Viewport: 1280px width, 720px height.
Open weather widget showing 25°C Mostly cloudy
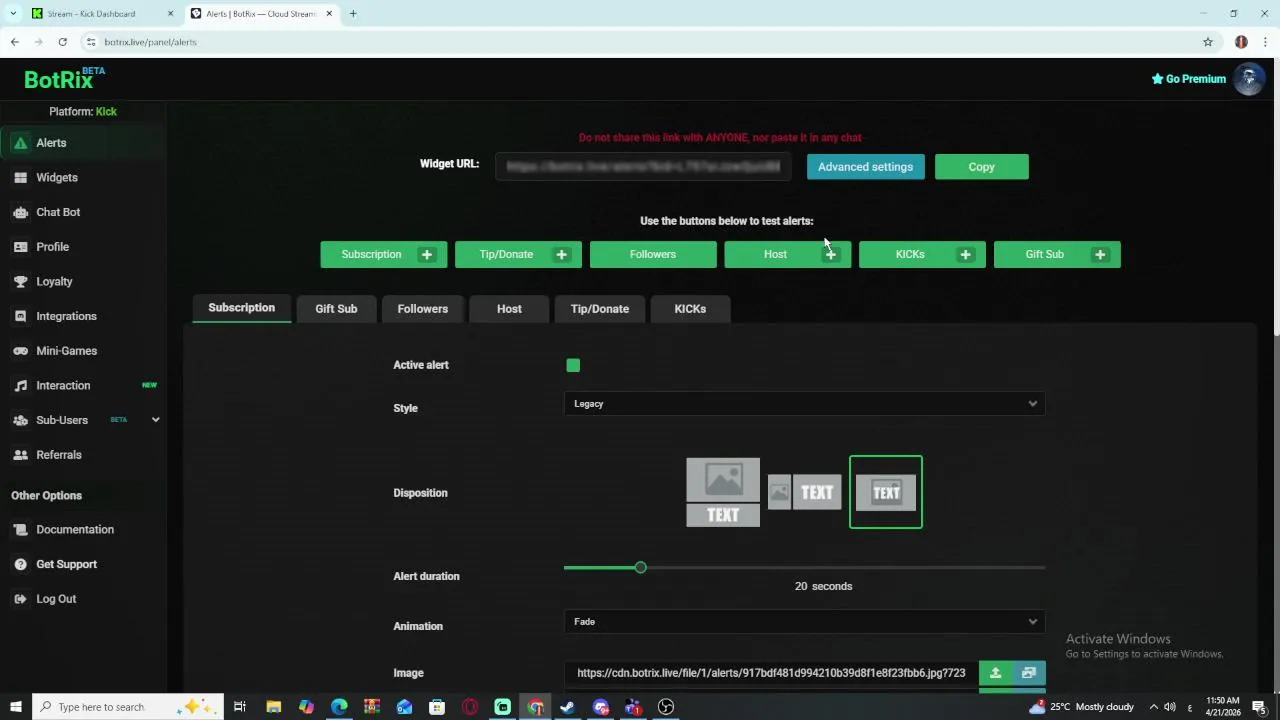(x=1081, y=707)
